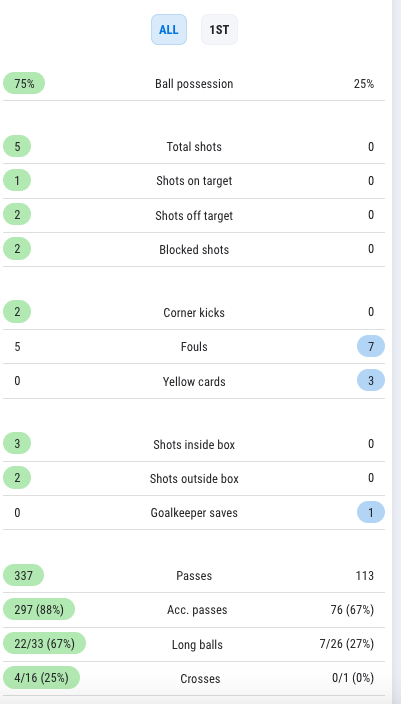401x704 pixels.
Task: Click the Shots off target row label
Action: (194, 216)
